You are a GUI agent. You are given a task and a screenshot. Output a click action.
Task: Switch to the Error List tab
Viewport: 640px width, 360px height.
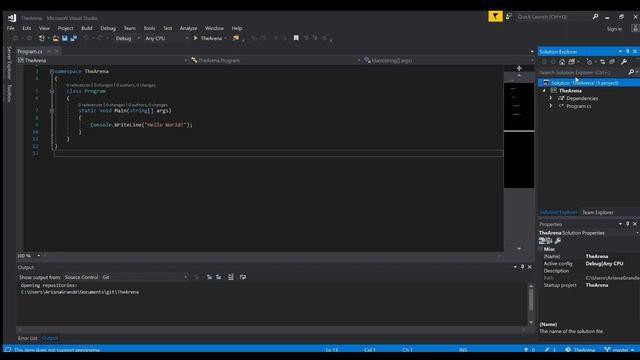click(x=28, y=338)
